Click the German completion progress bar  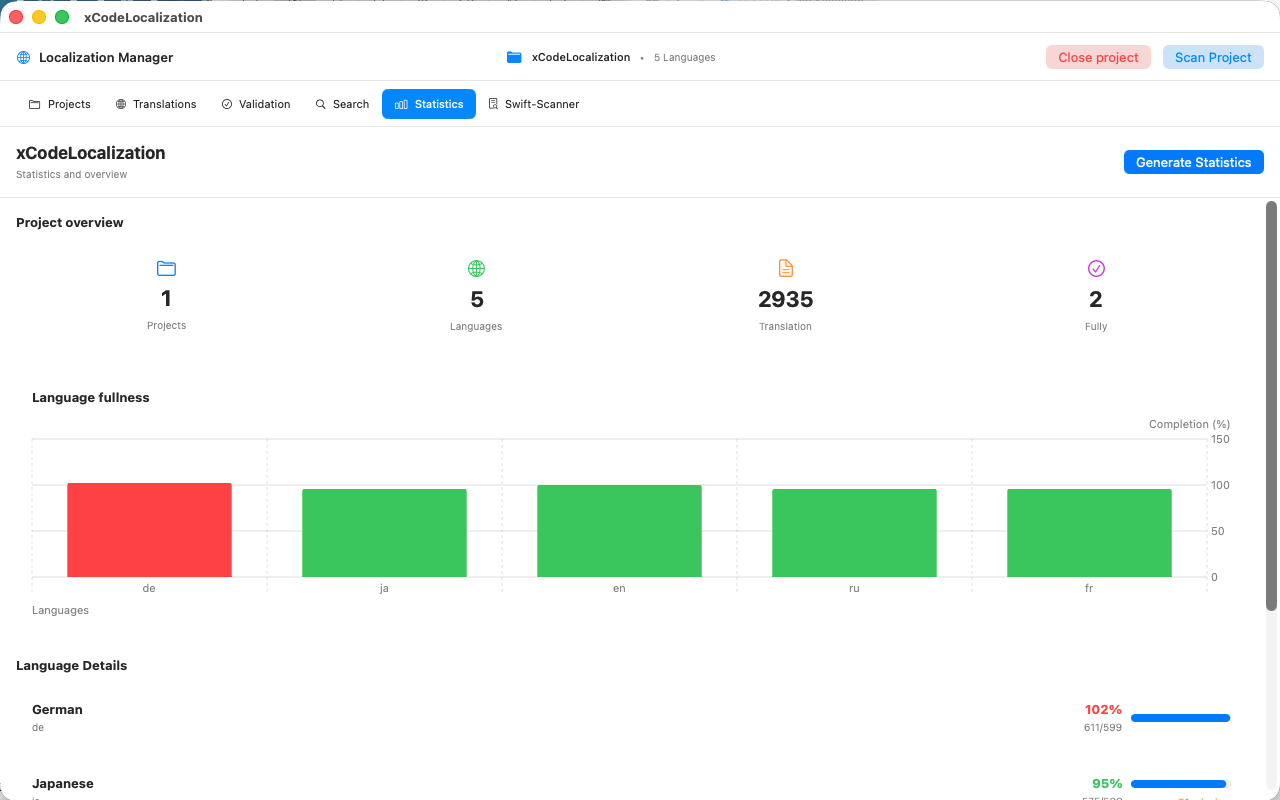pos(1180,718)
